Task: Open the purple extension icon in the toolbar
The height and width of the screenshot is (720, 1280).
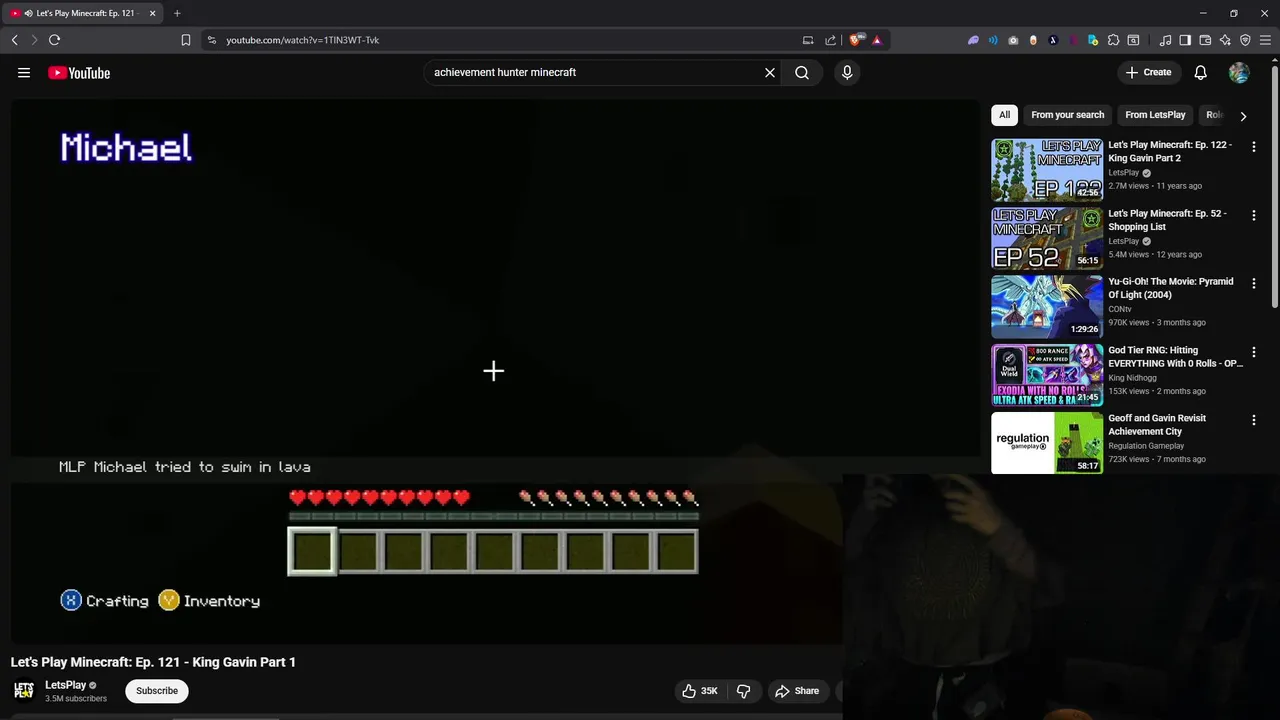Action: 973,40
